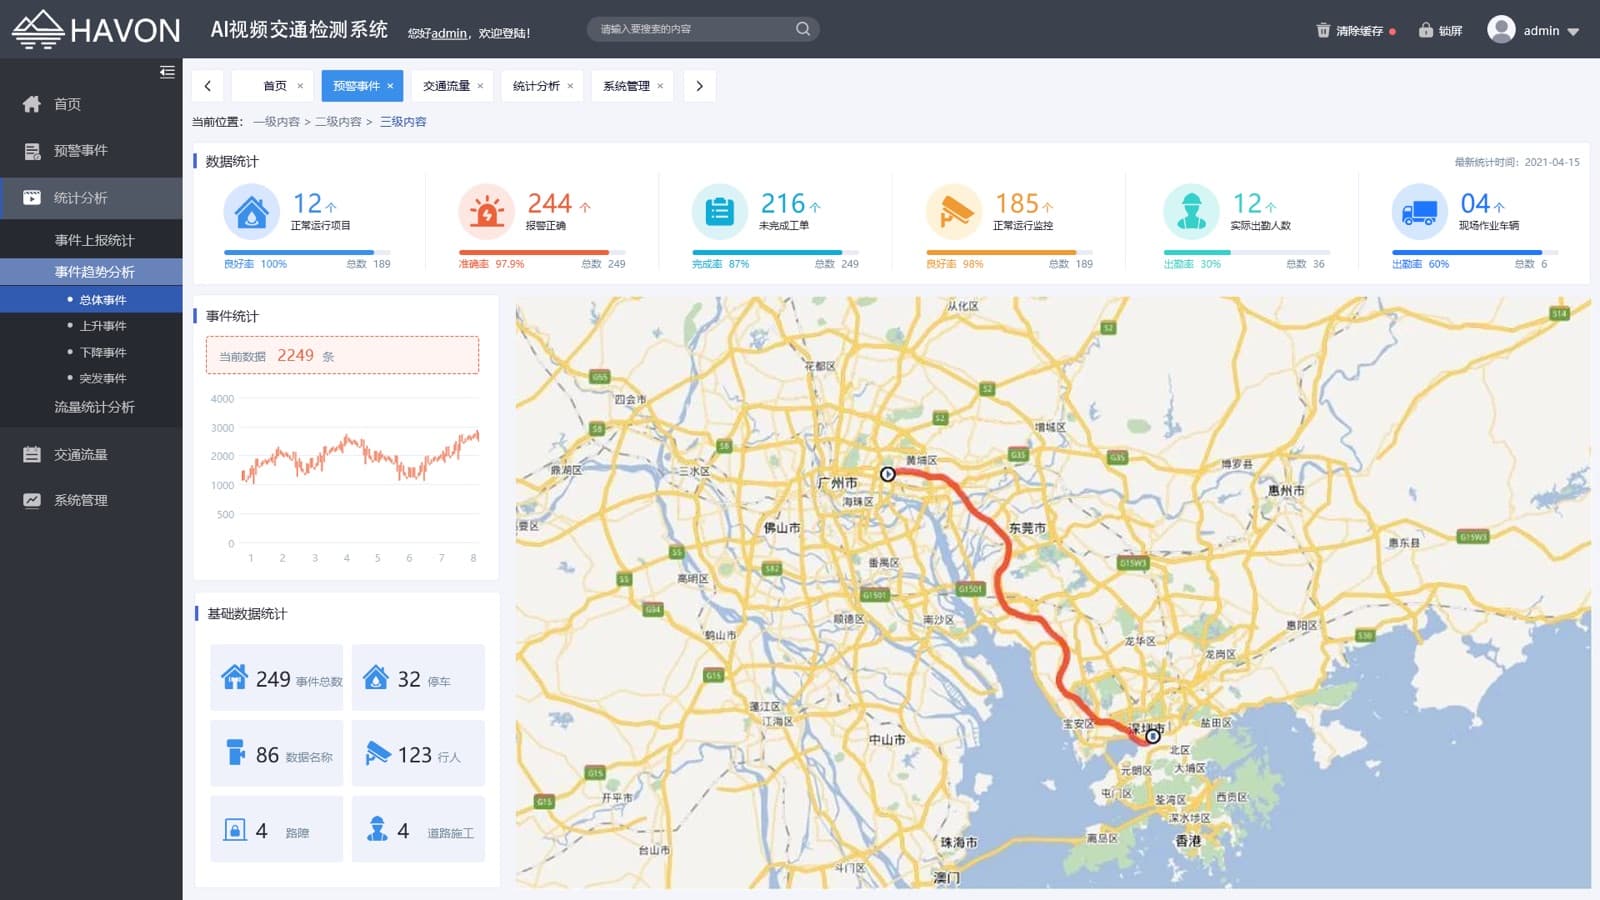Image resolution: width=1600 pixels, height=900 pixels.
Task: Click 锁屏 button text
Action: [1450, 31]
